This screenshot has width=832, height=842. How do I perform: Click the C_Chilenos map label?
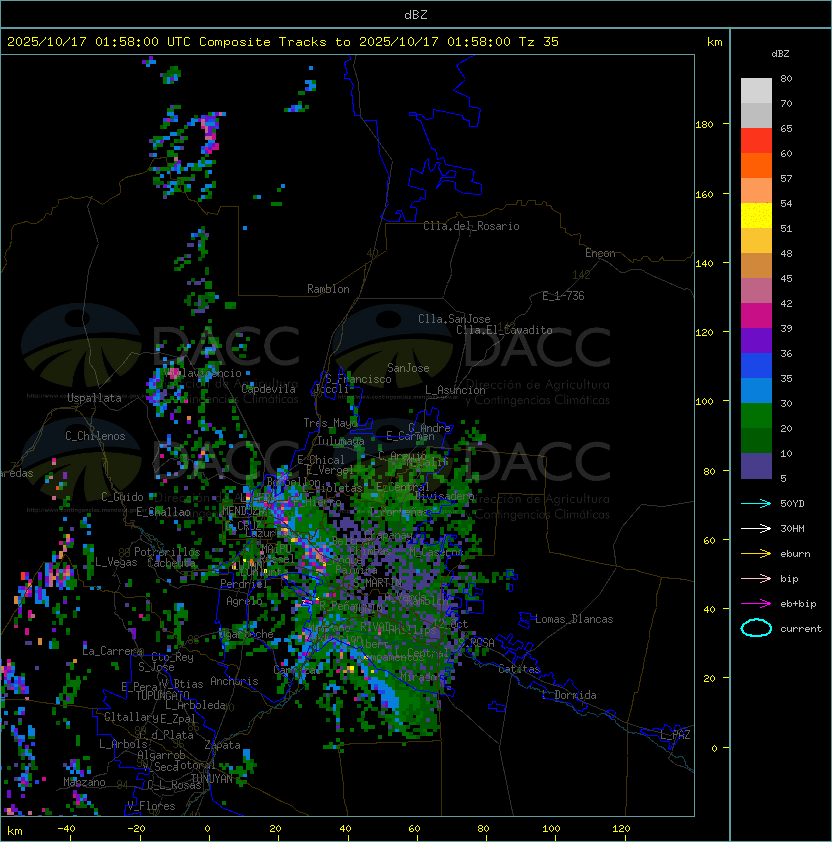[x=95, y=436]
